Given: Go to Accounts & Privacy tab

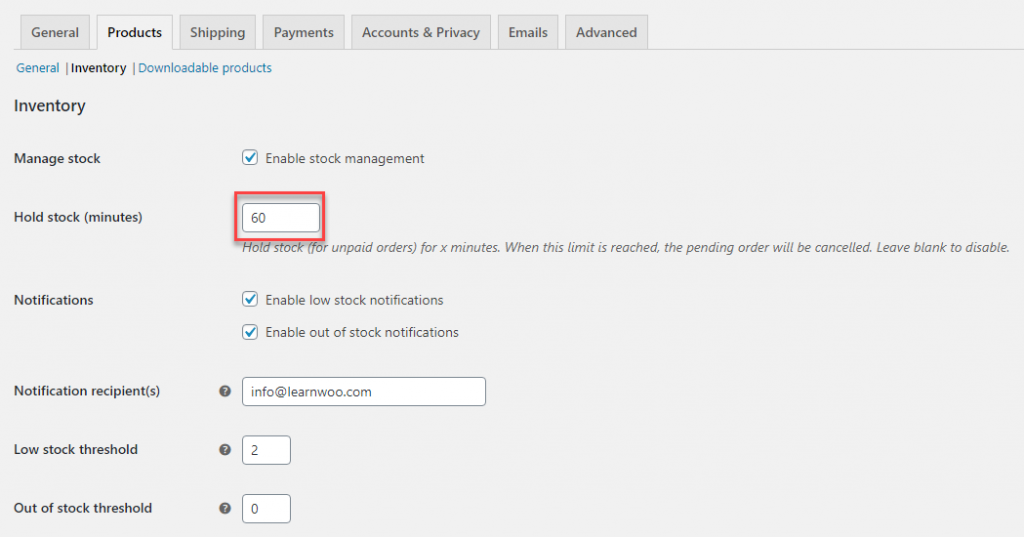Looking at the screenshot, I should coord(421,33).
